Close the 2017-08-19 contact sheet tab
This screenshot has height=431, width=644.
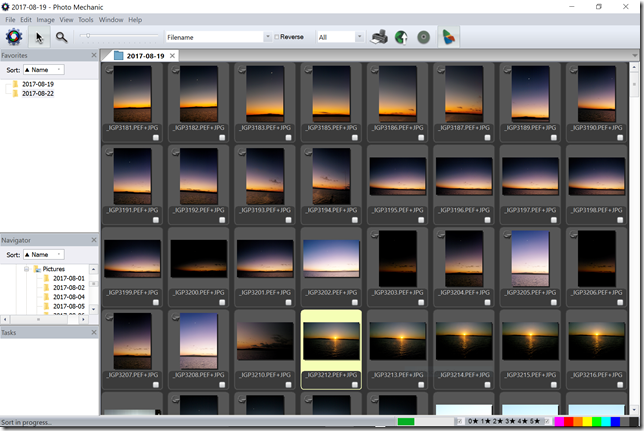click(172, 55)
